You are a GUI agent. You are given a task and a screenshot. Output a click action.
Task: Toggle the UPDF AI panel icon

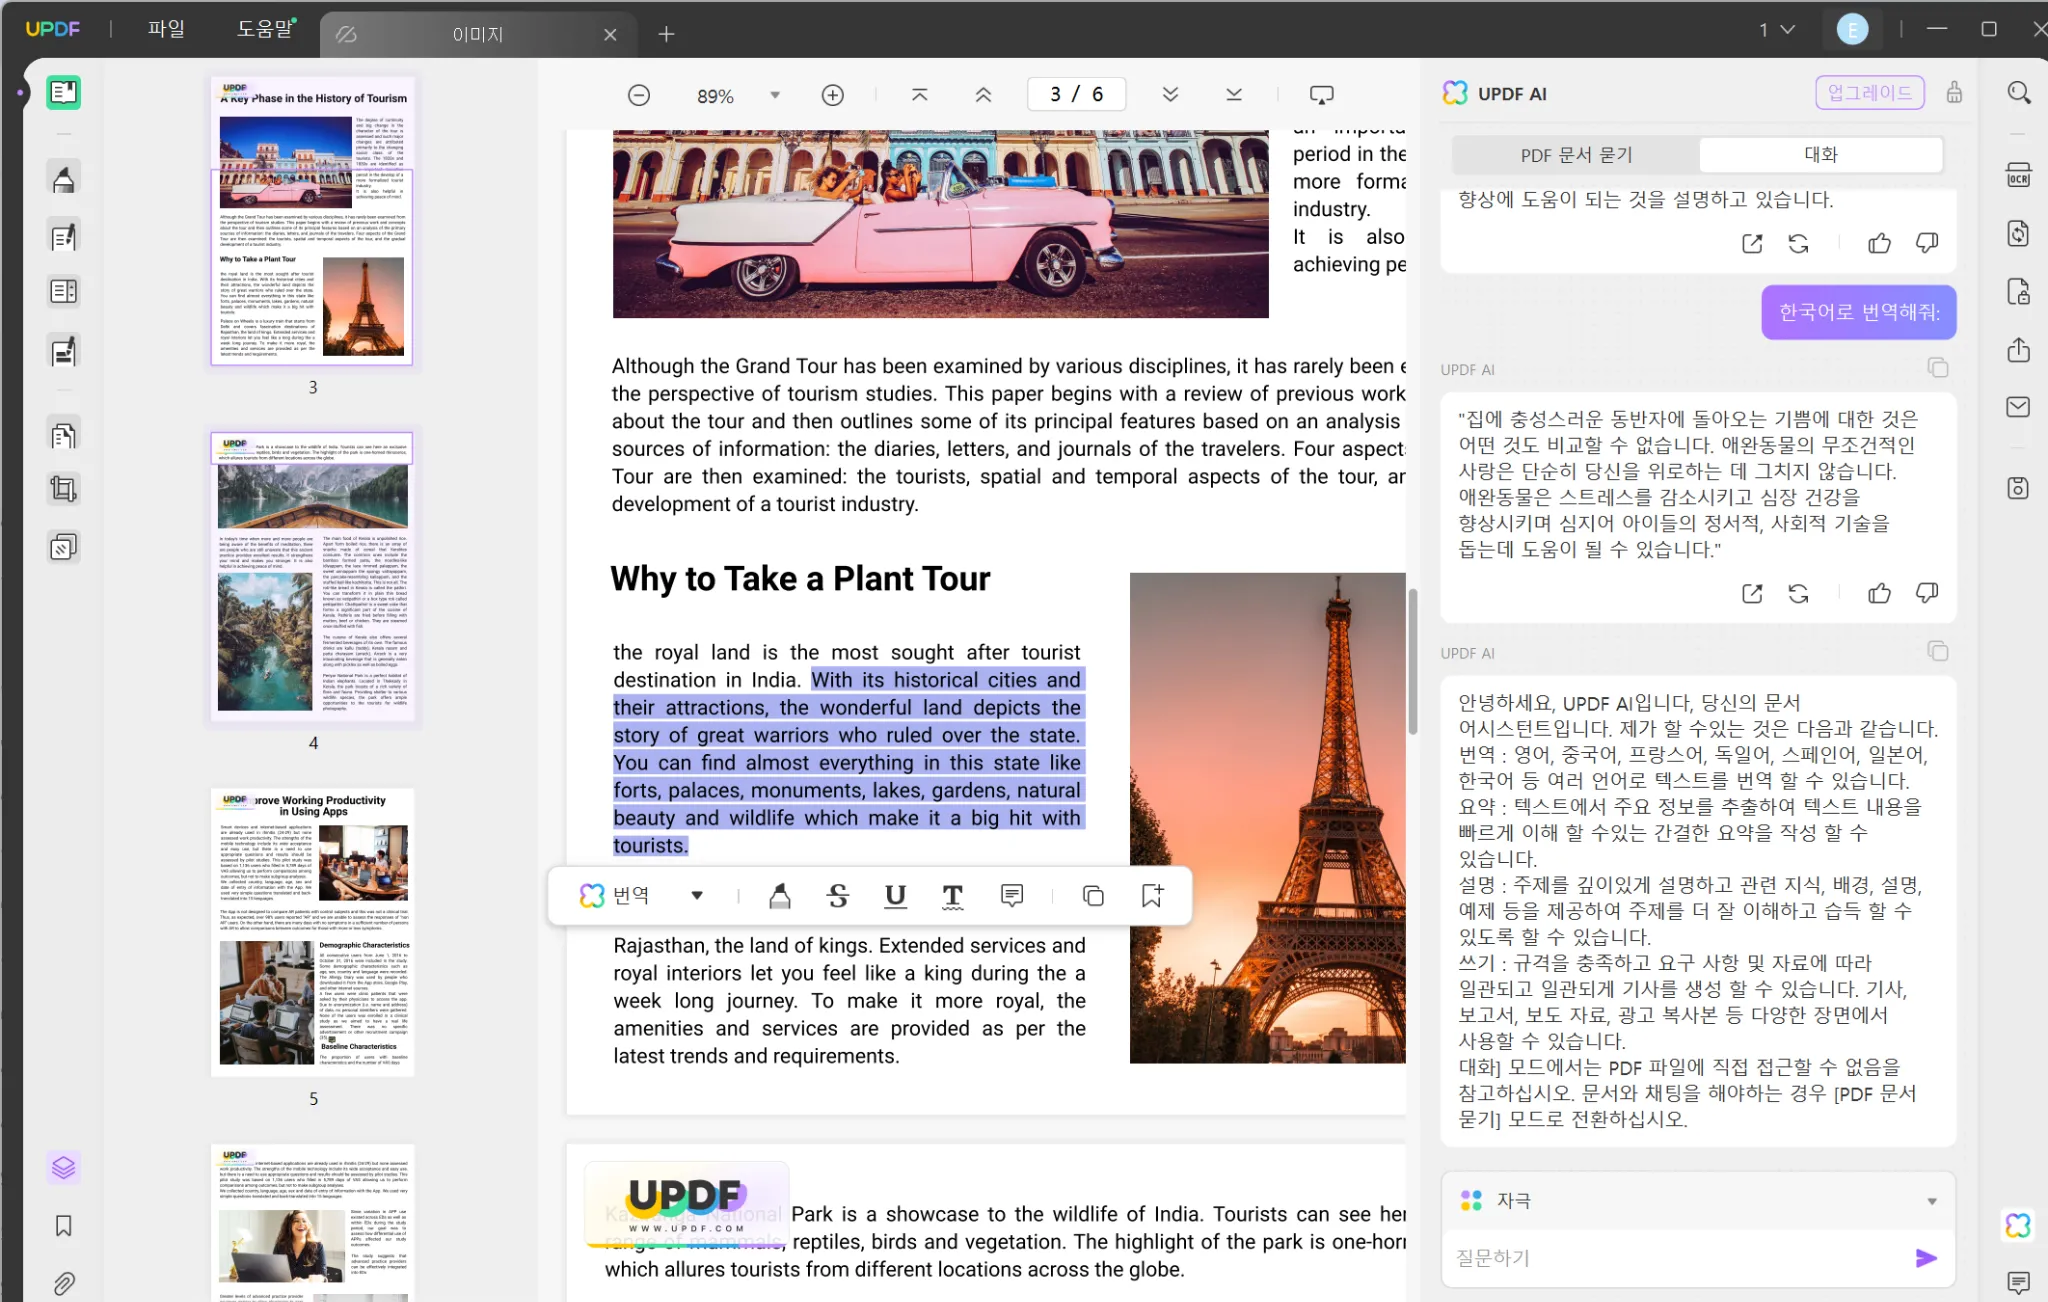(x=2019, y=1225)
